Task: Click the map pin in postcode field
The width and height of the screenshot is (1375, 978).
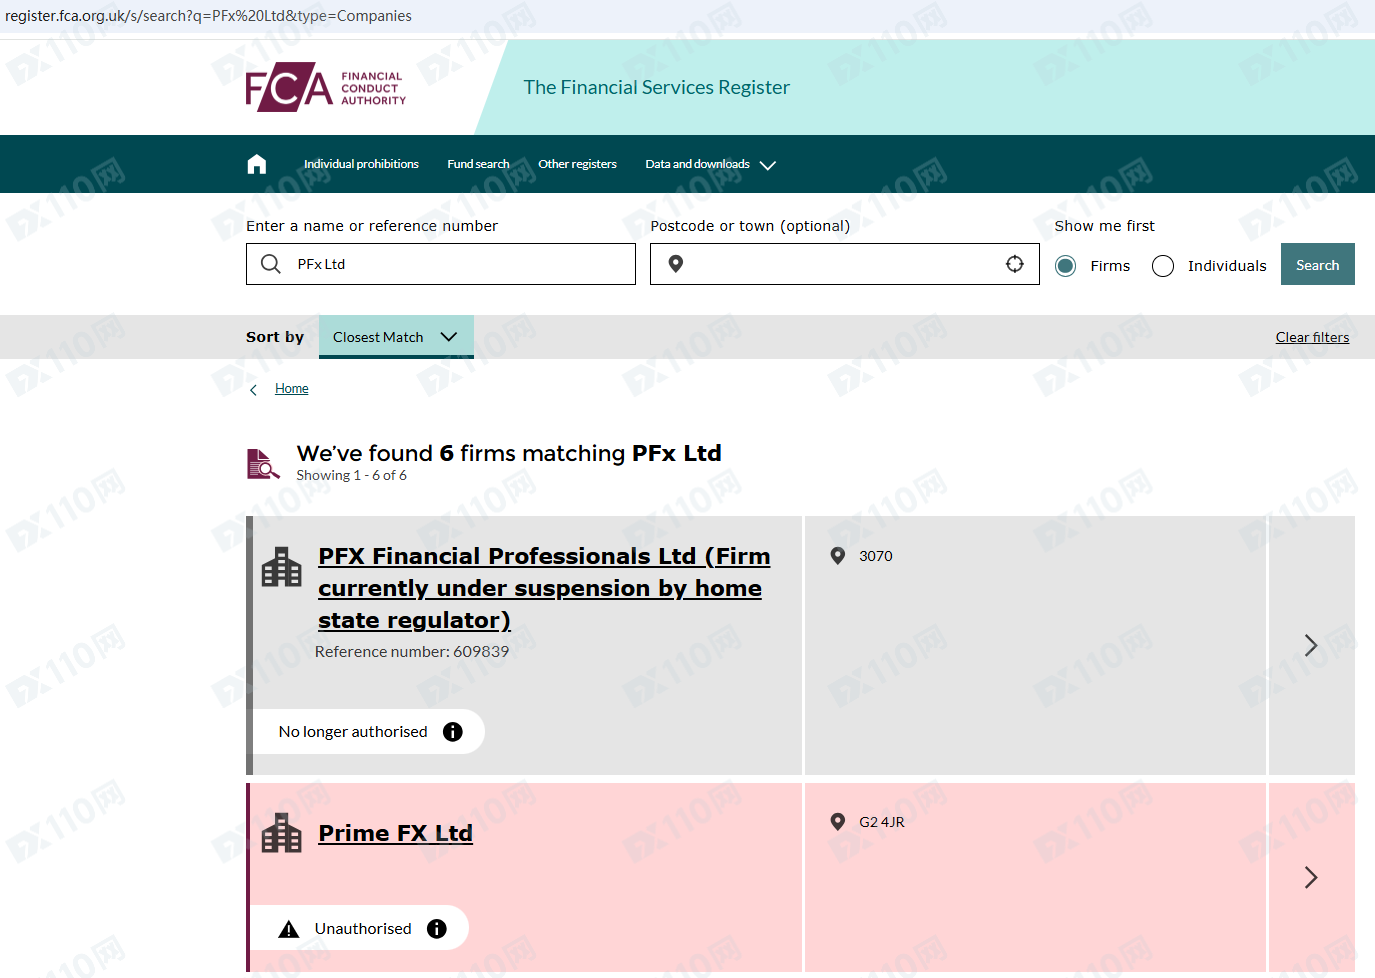Action: (x=676, y=264)
